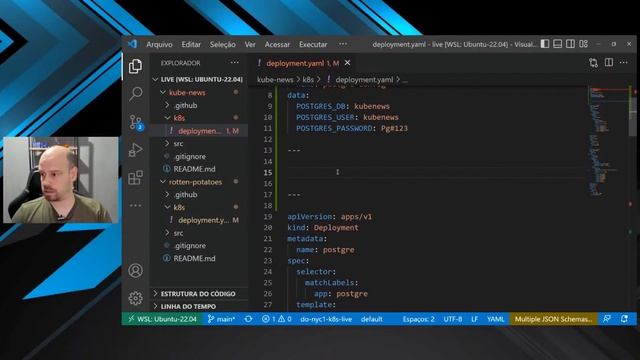Open the Executar menu
The image size is (640, 360).
point(313,44)
